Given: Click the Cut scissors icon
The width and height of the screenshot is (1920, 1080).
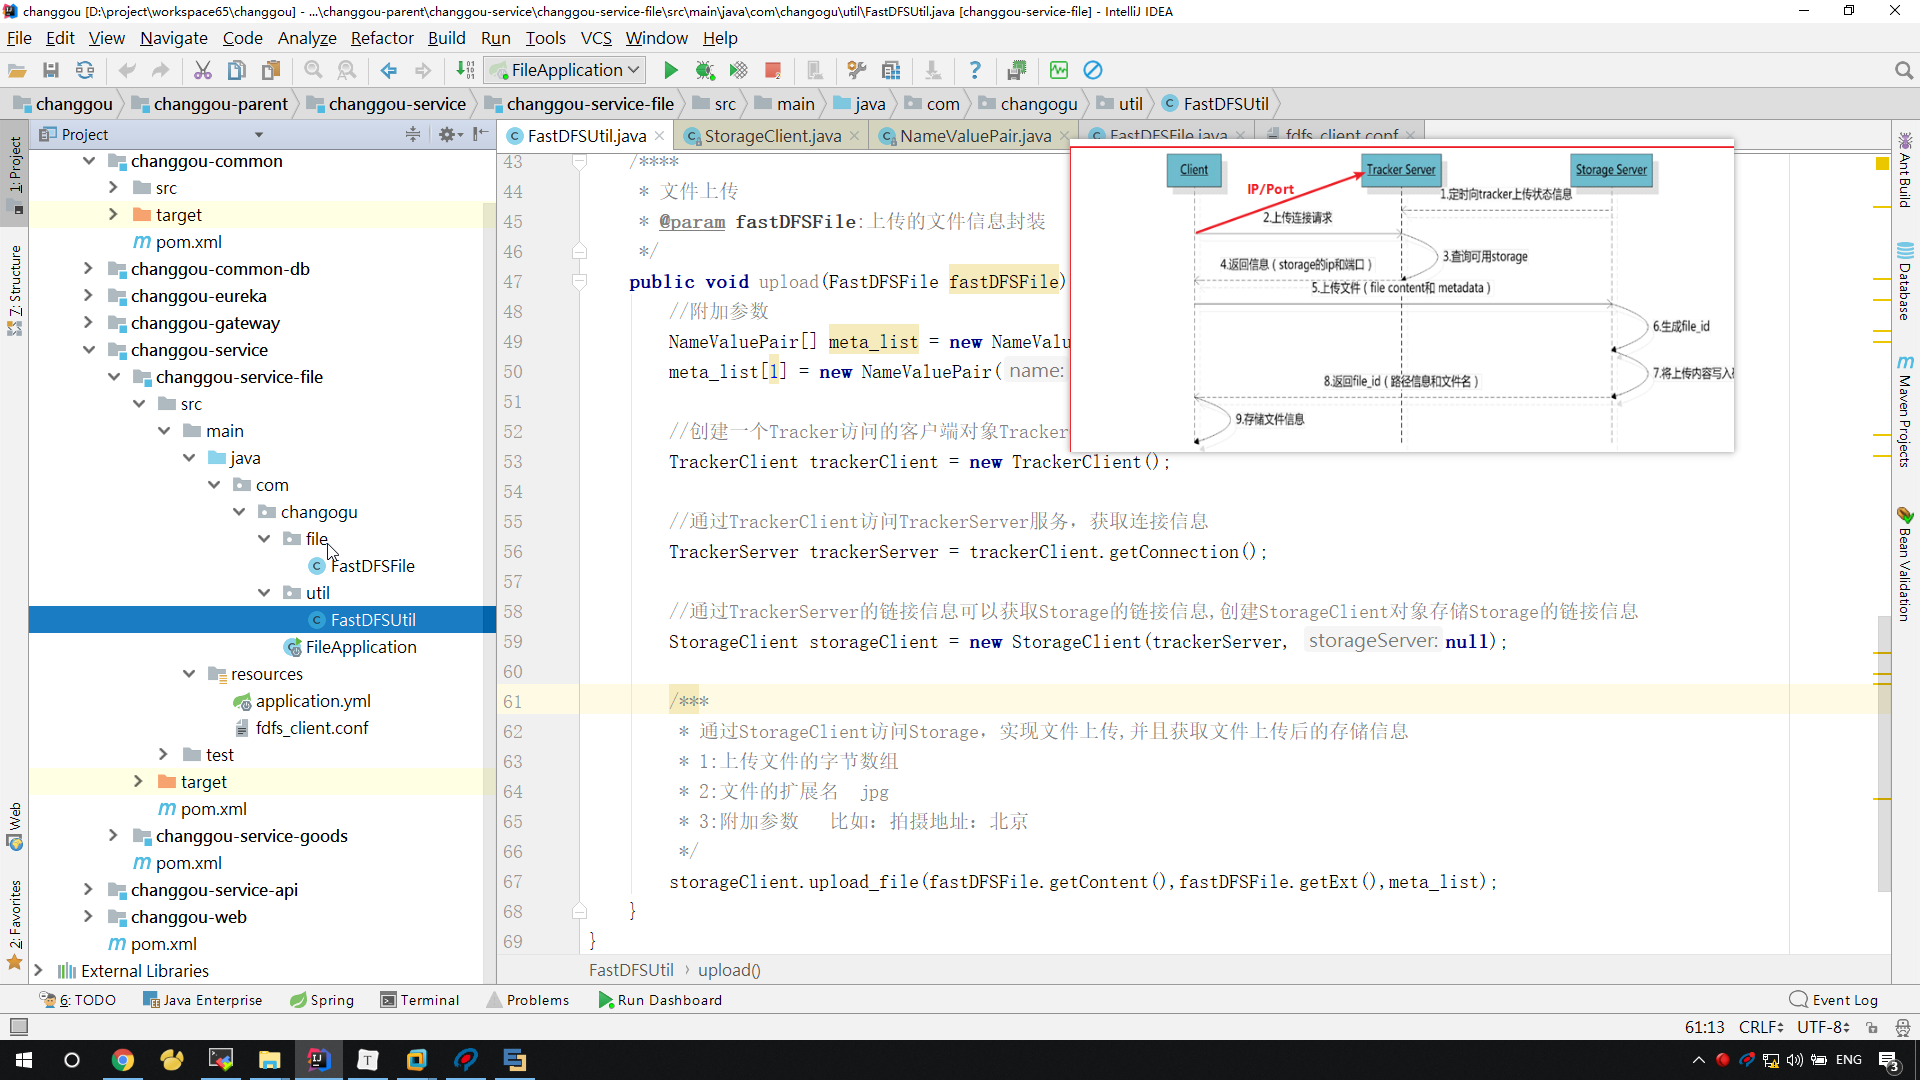Looking at the screenshot, I should [x=203, y=70].
